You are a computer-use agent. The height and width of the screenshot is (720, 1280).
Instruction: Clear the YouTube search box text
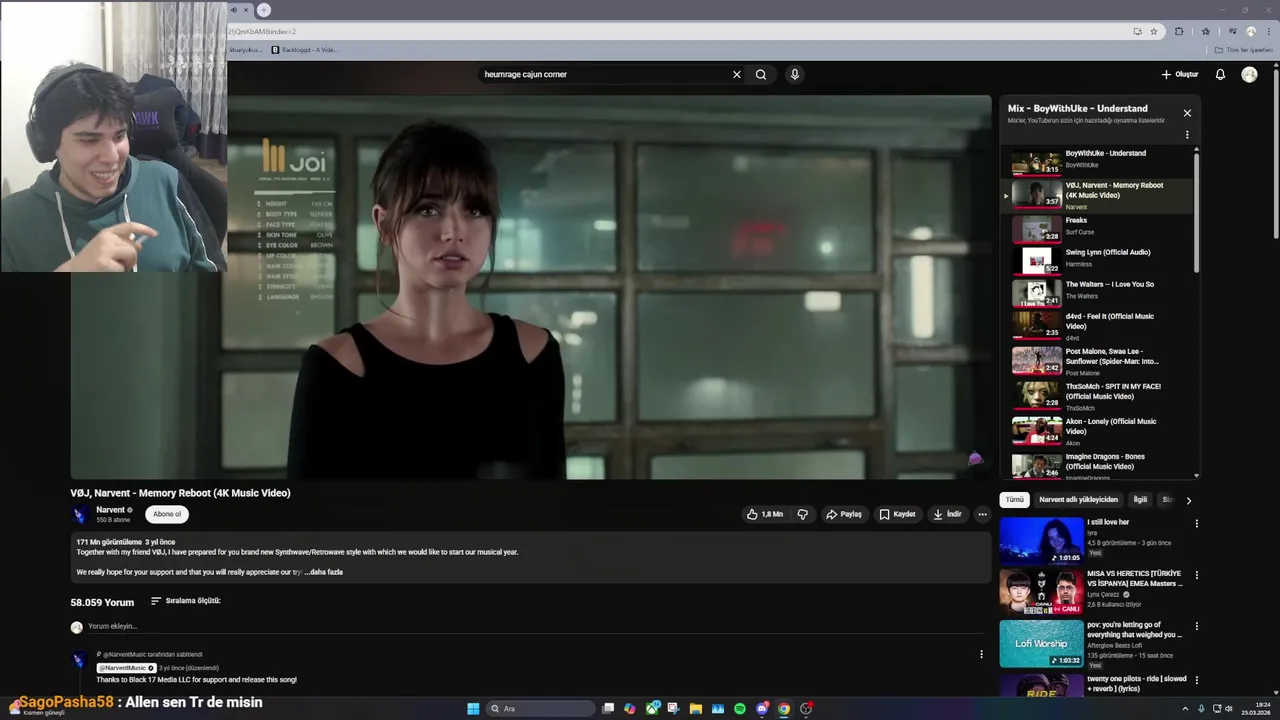737,74
